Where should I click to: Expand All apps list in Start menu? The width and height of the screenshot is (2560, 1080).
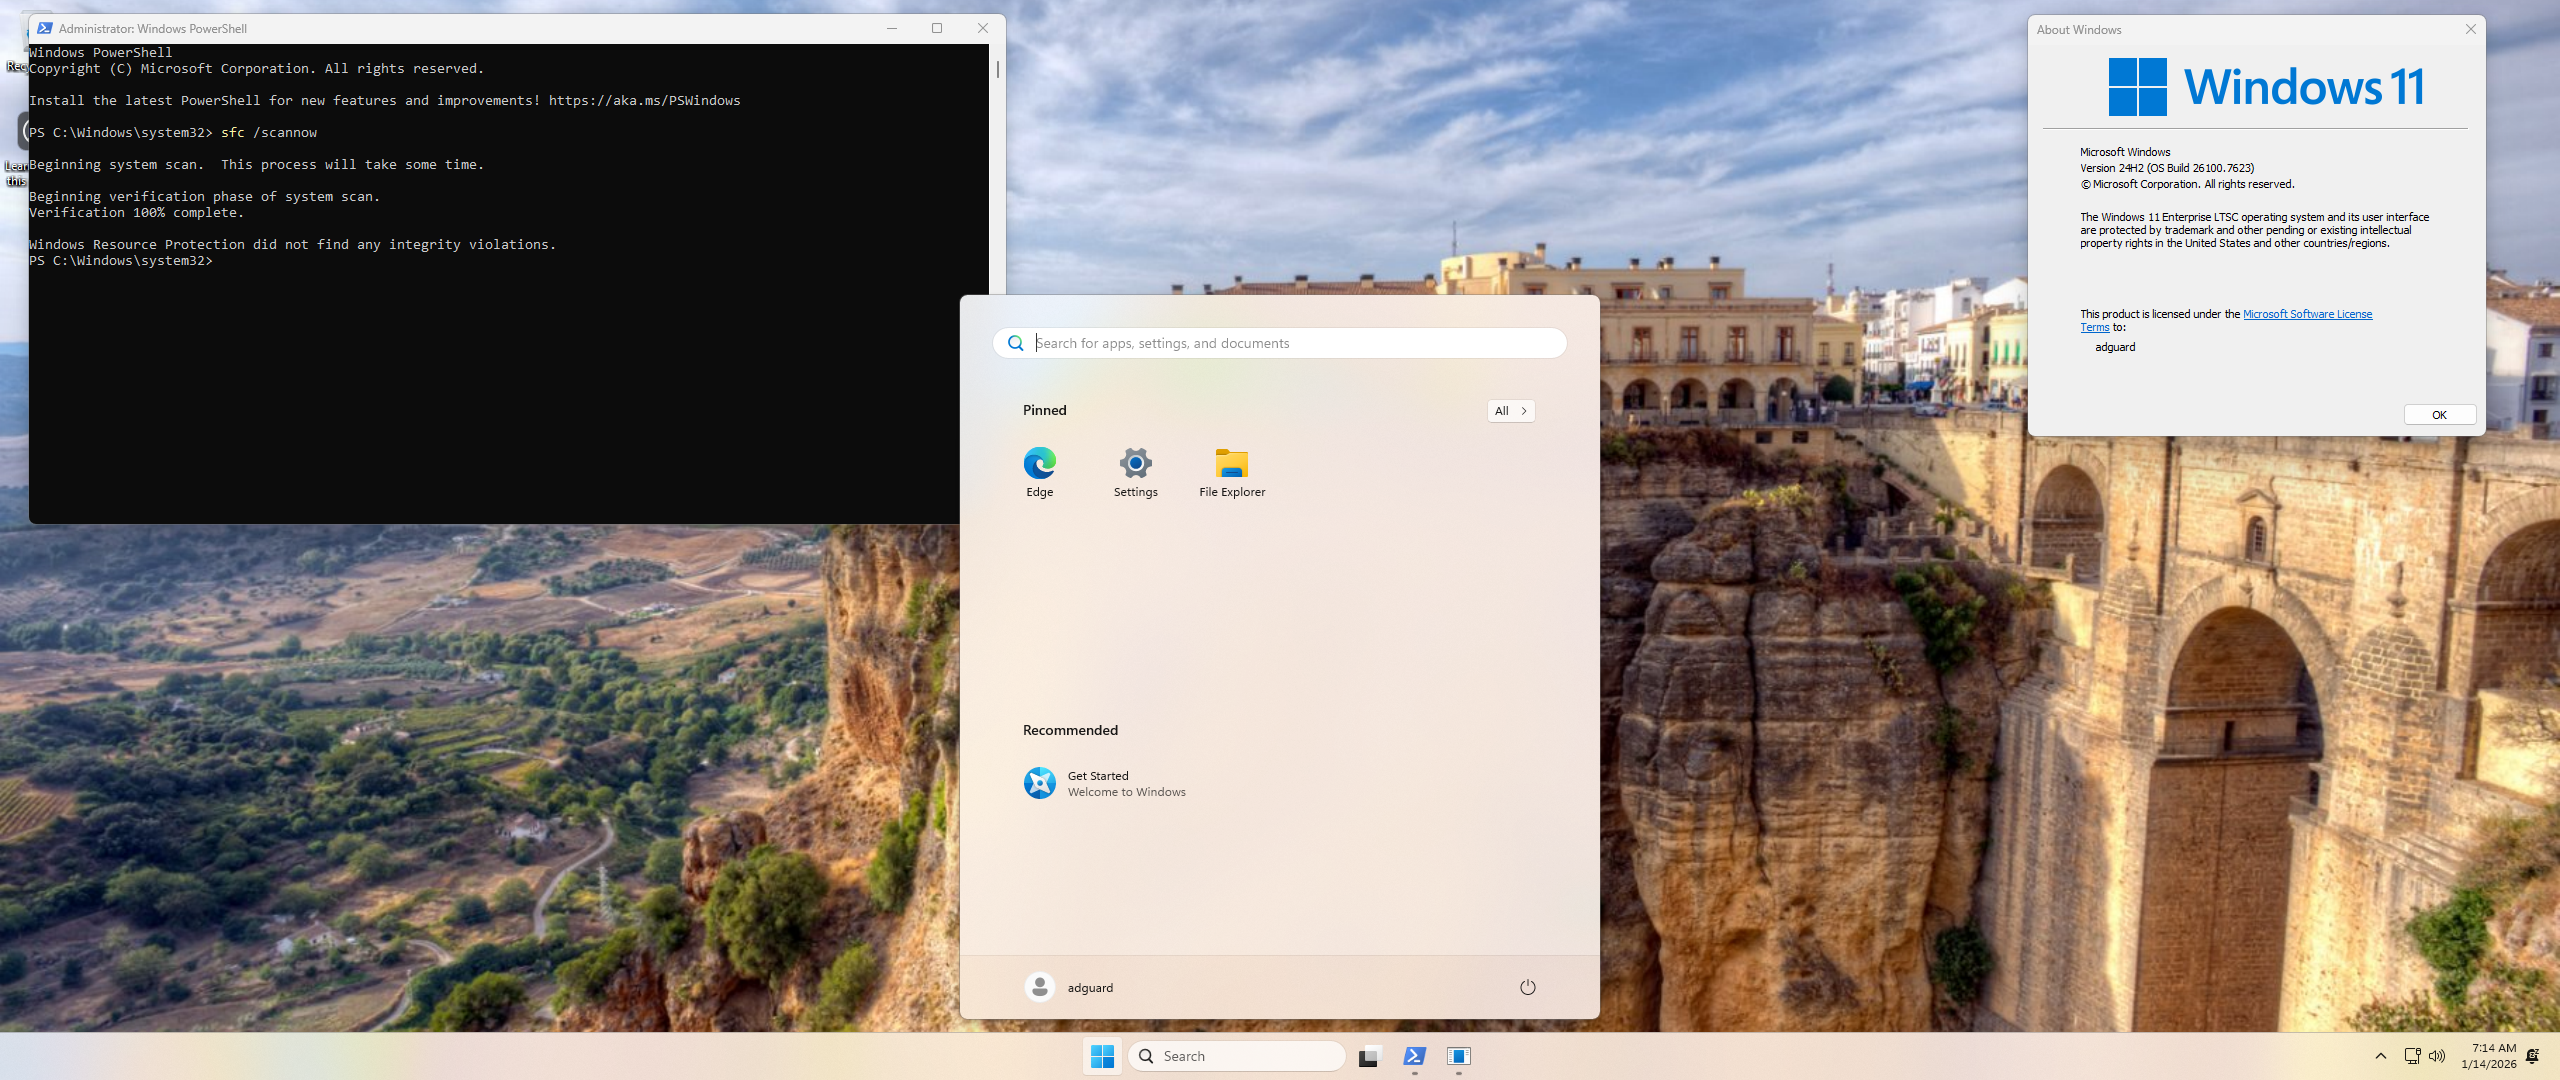point(1510,411)
